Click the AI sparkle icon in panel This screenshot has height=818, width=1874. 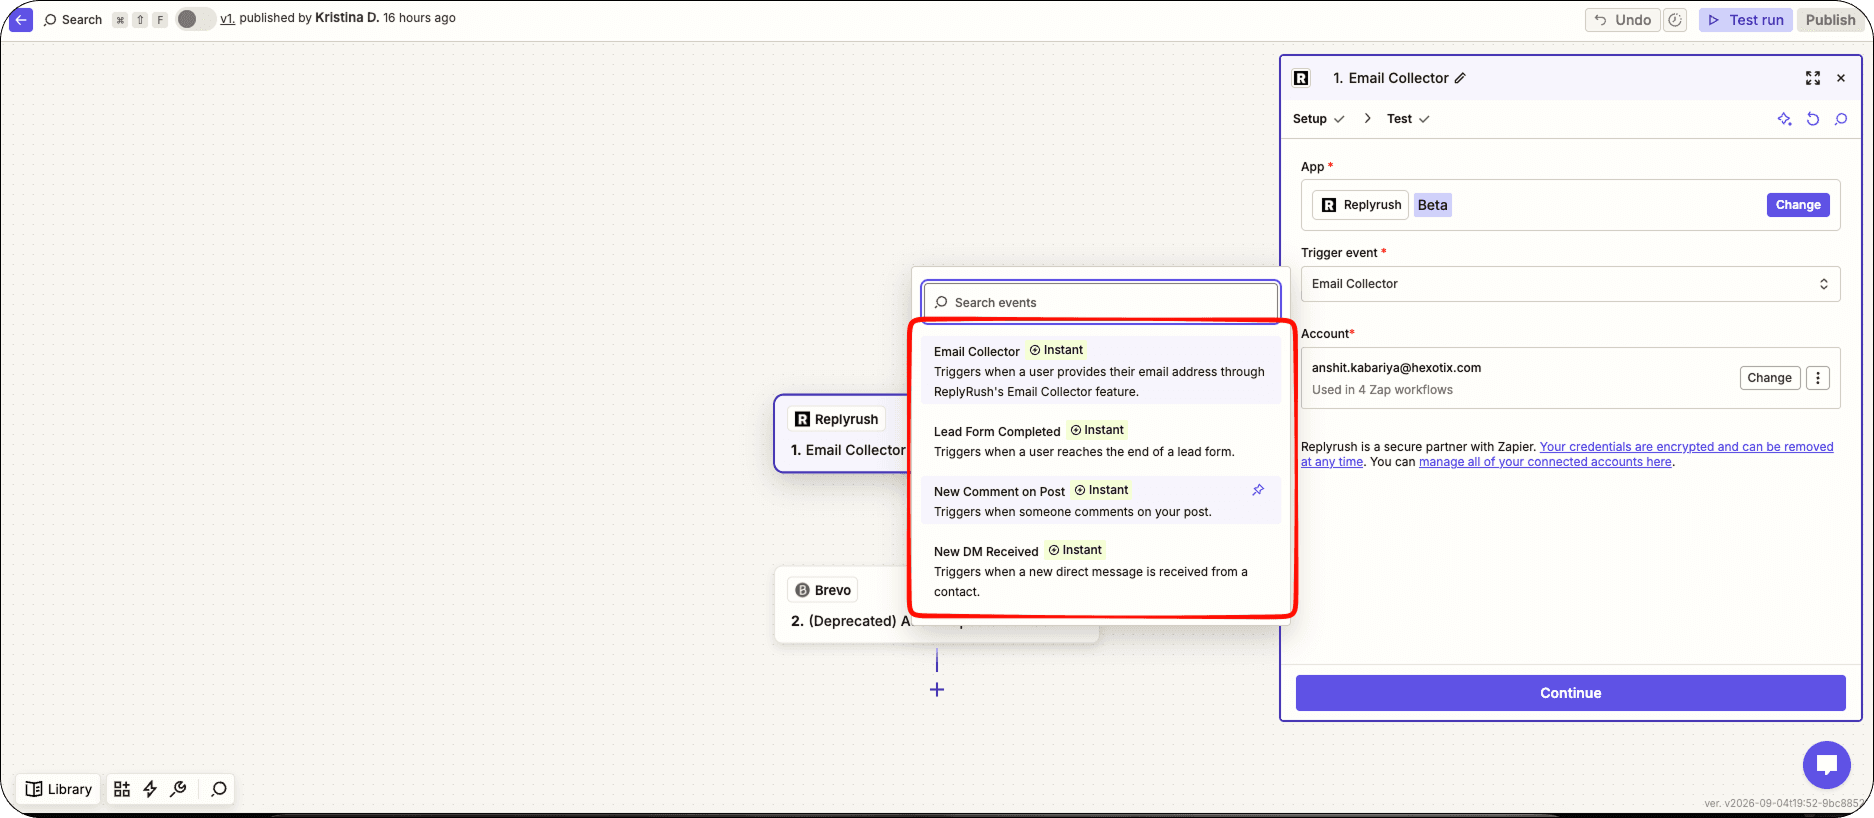tap(1784, 119)
